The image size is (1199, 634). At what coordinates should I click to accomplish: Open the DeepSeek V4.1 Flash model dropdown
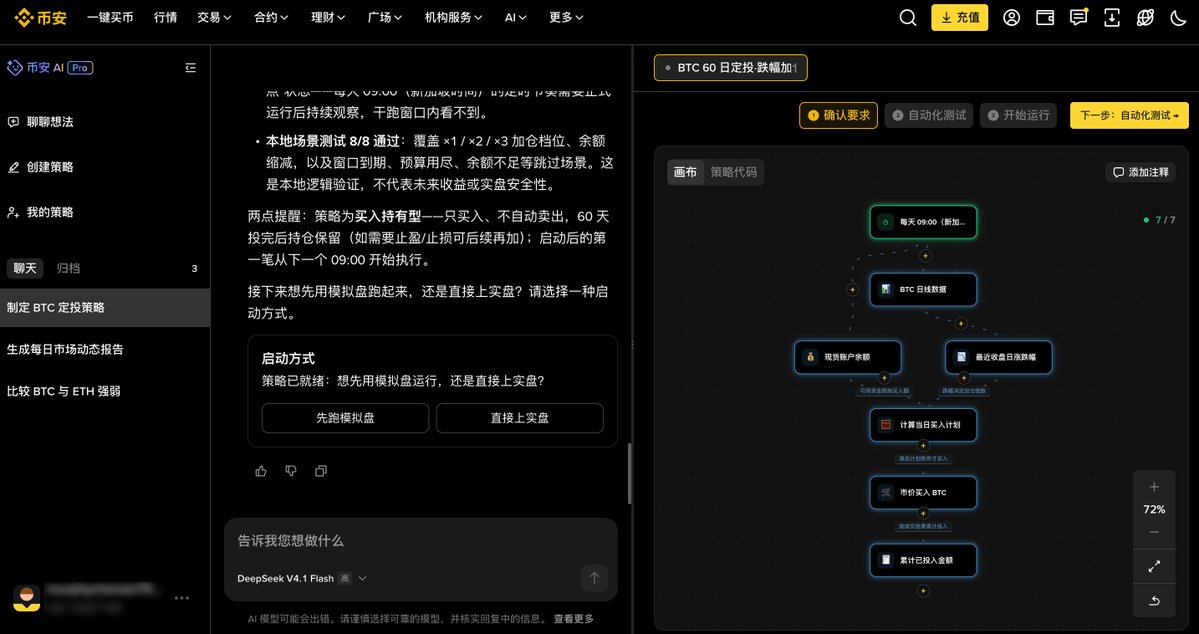(302, 578)
